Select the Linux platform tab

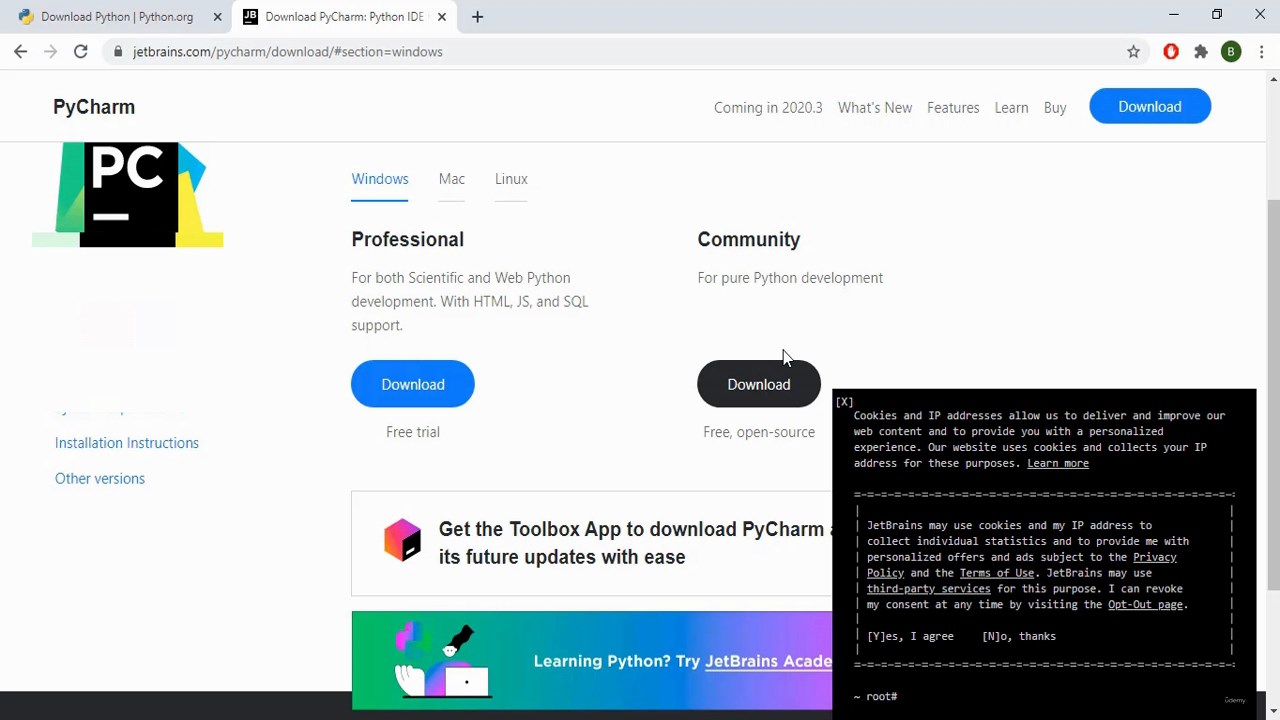tap(511, 179)
